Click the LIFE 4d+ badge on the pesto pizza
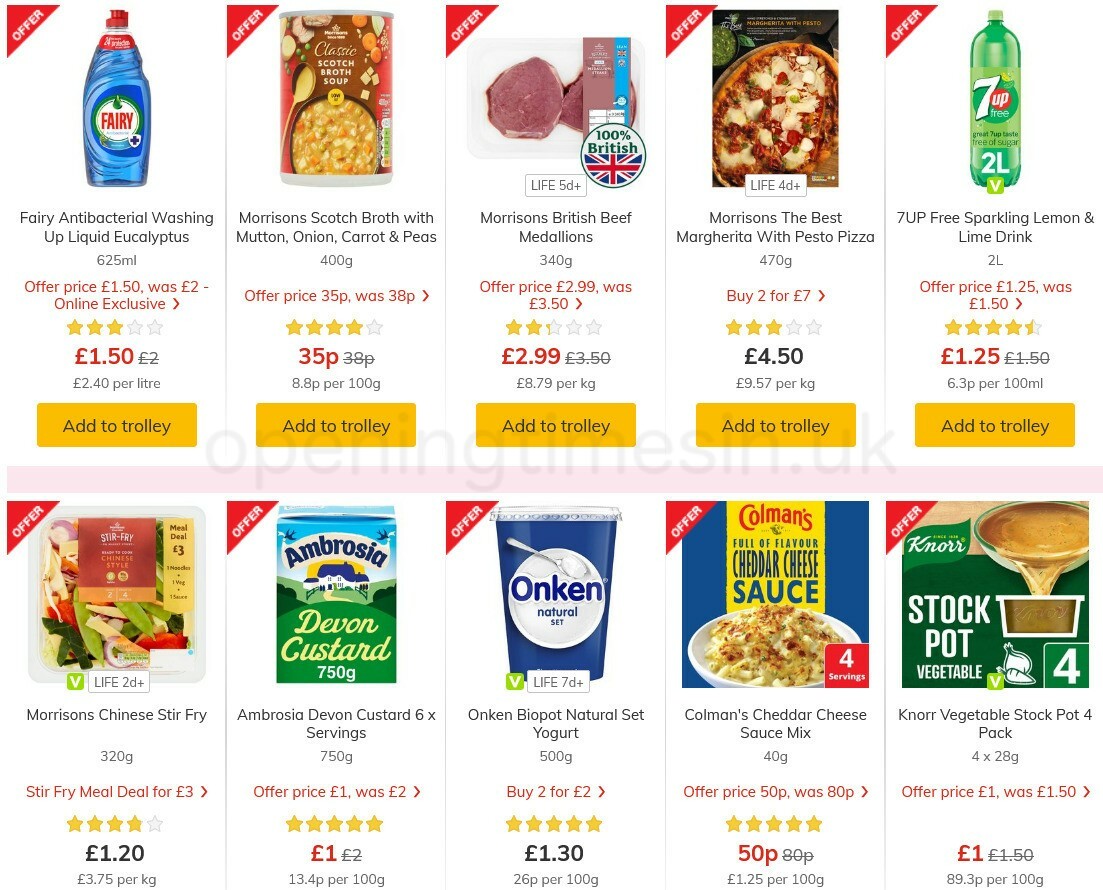 (776, 185)
